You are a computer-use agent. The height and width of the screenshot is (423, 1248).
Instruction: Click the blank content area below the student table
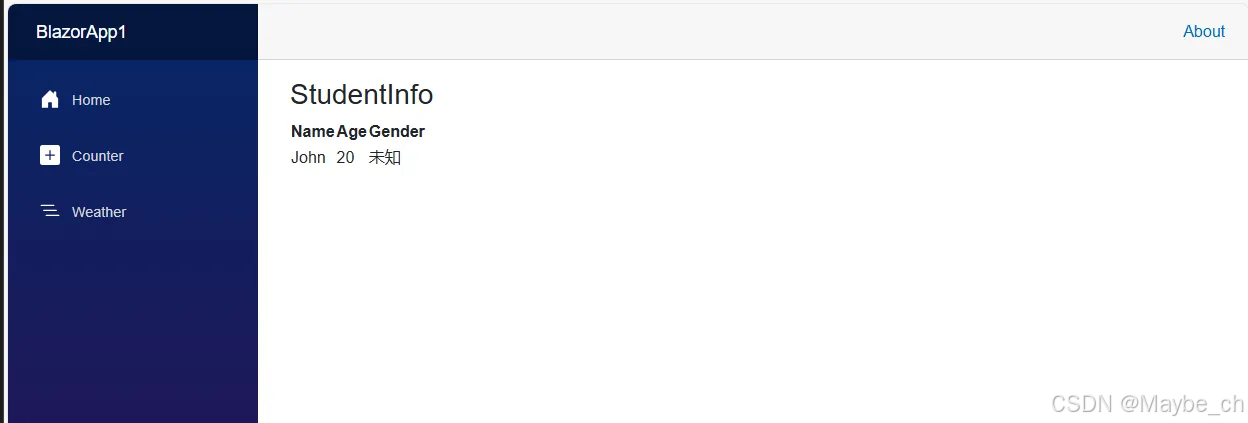750,290
